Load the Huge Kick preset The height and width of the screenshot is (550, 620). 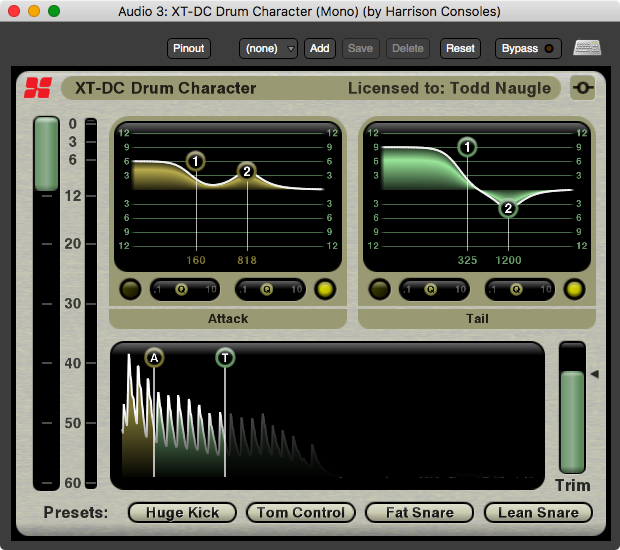(x=182, y=512)
